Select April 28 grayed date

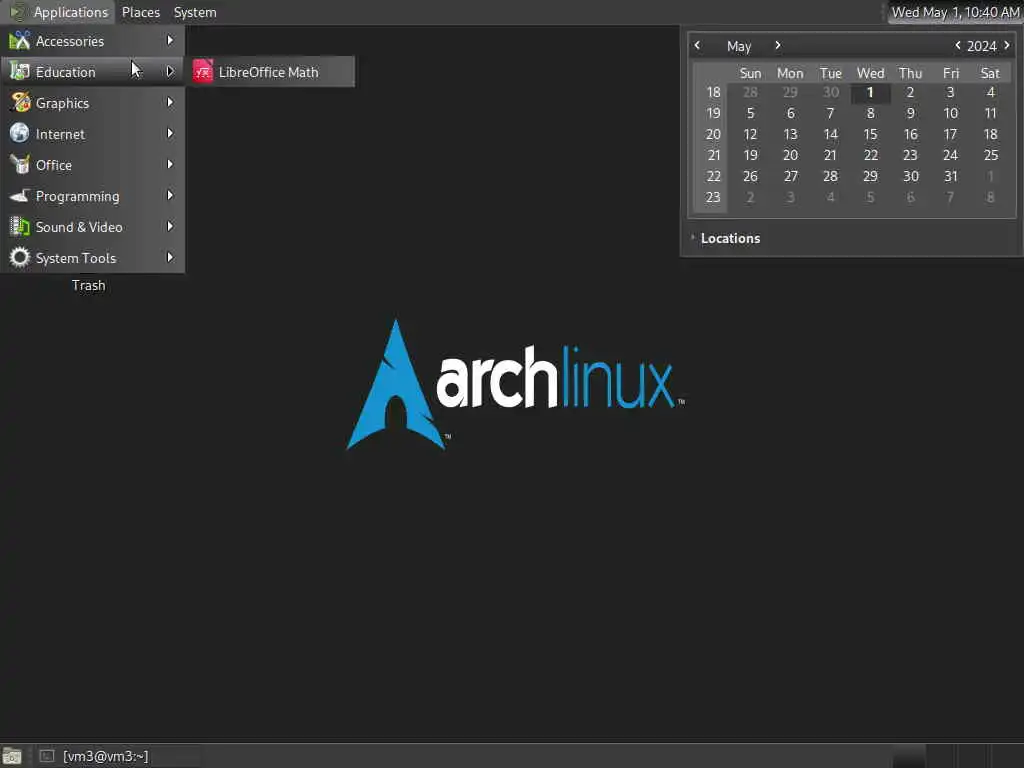point(750,93)
